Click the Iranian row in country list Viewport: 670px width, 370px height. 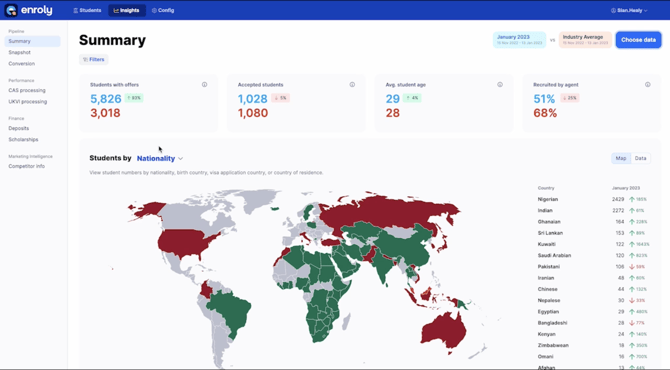click(x=593, y=278)
